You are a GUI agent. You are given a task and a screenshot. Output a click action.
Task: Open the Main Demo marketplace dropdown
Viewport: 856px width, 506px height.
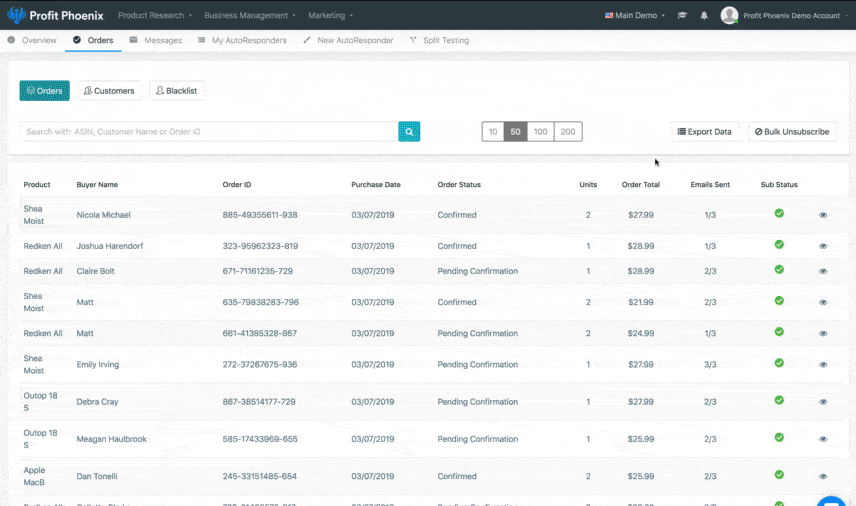tap(635, 16)
